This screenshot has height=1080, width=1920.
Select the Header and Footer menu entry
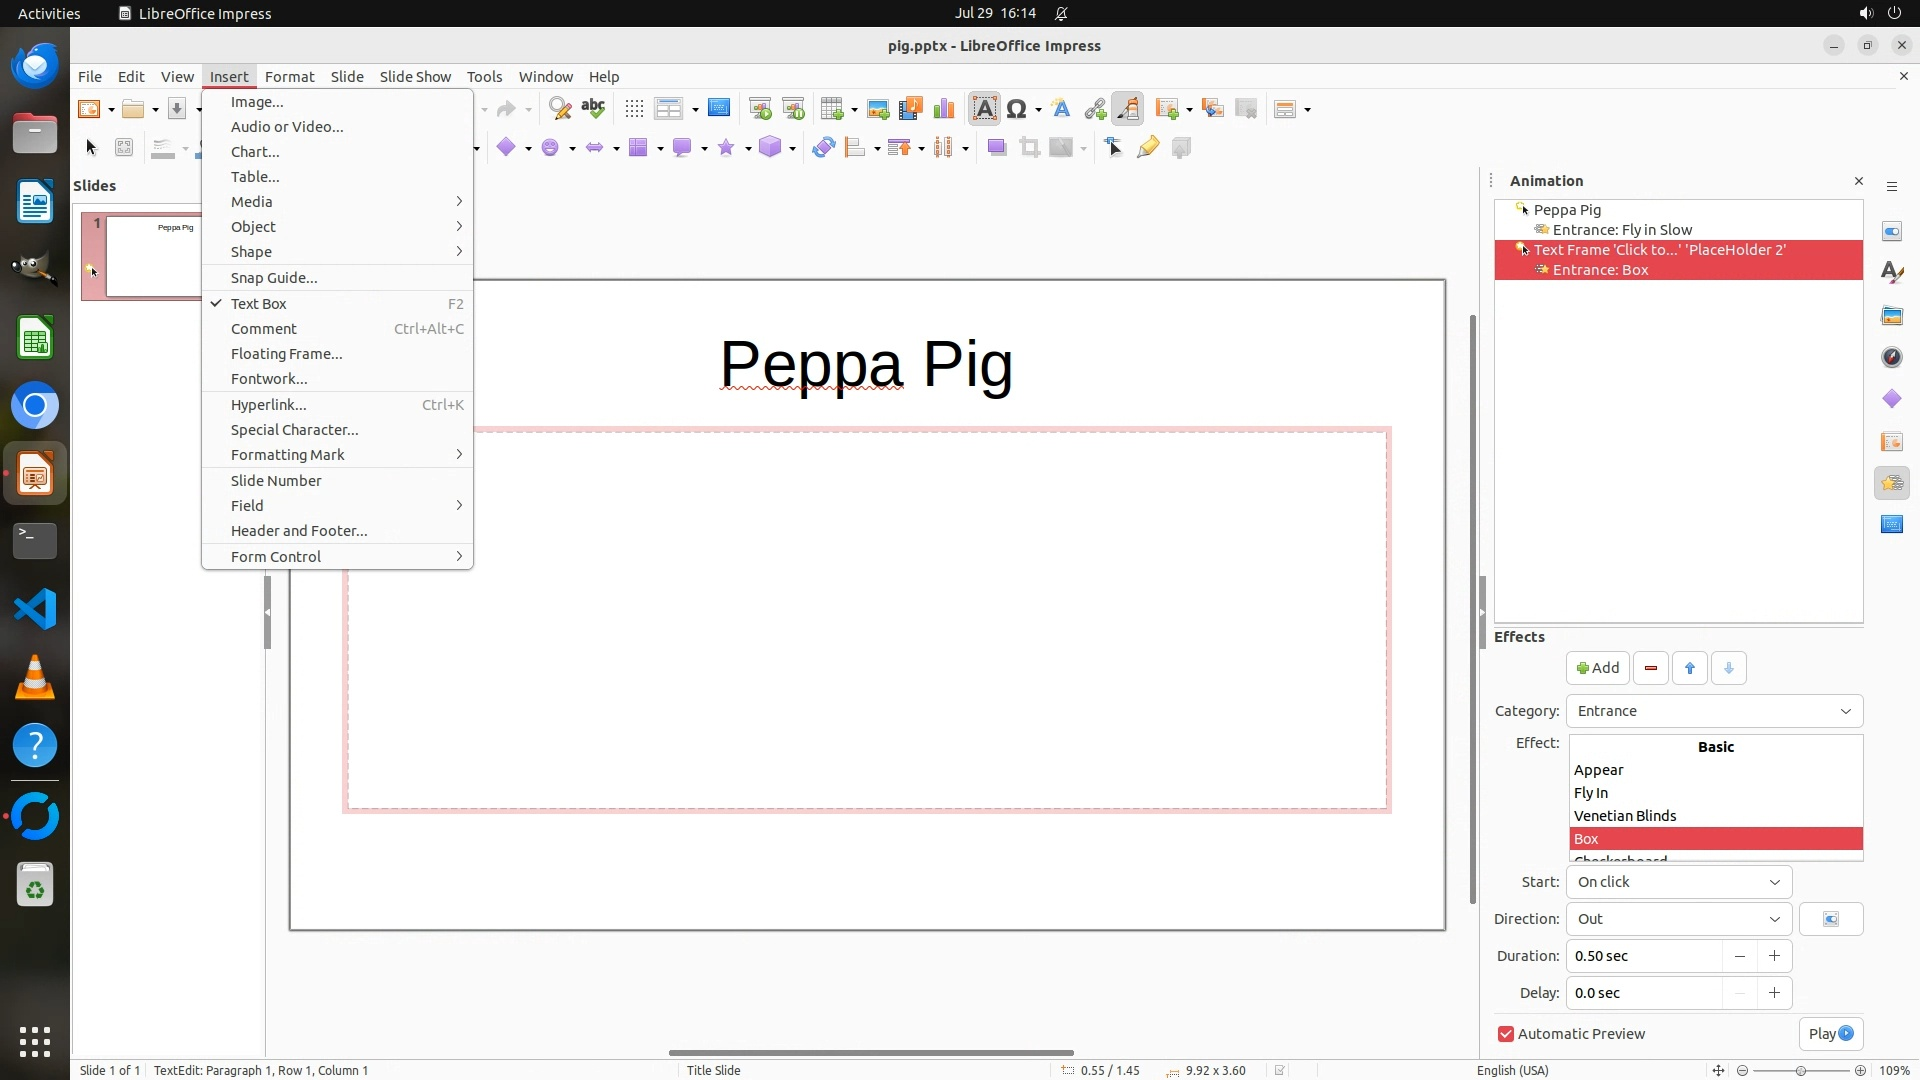pos(299,531)
